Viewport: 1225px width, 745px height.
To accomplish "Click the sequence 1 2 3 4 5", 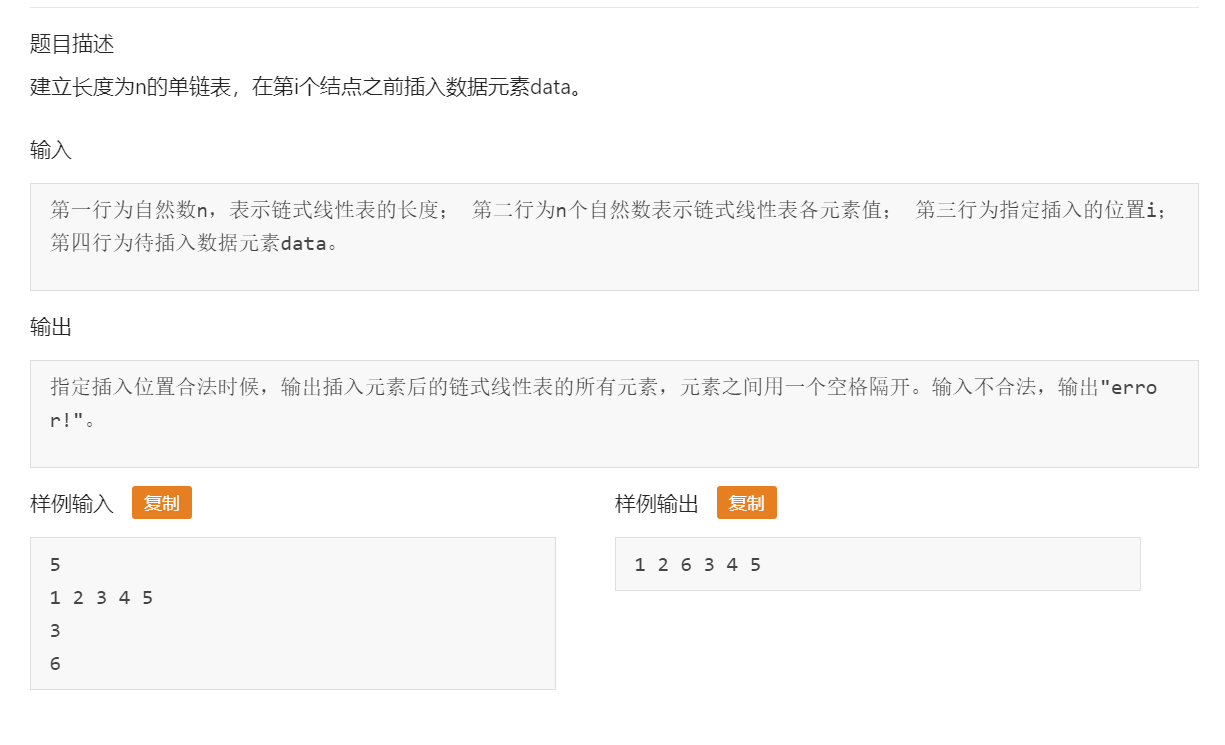I will (100, 597).
